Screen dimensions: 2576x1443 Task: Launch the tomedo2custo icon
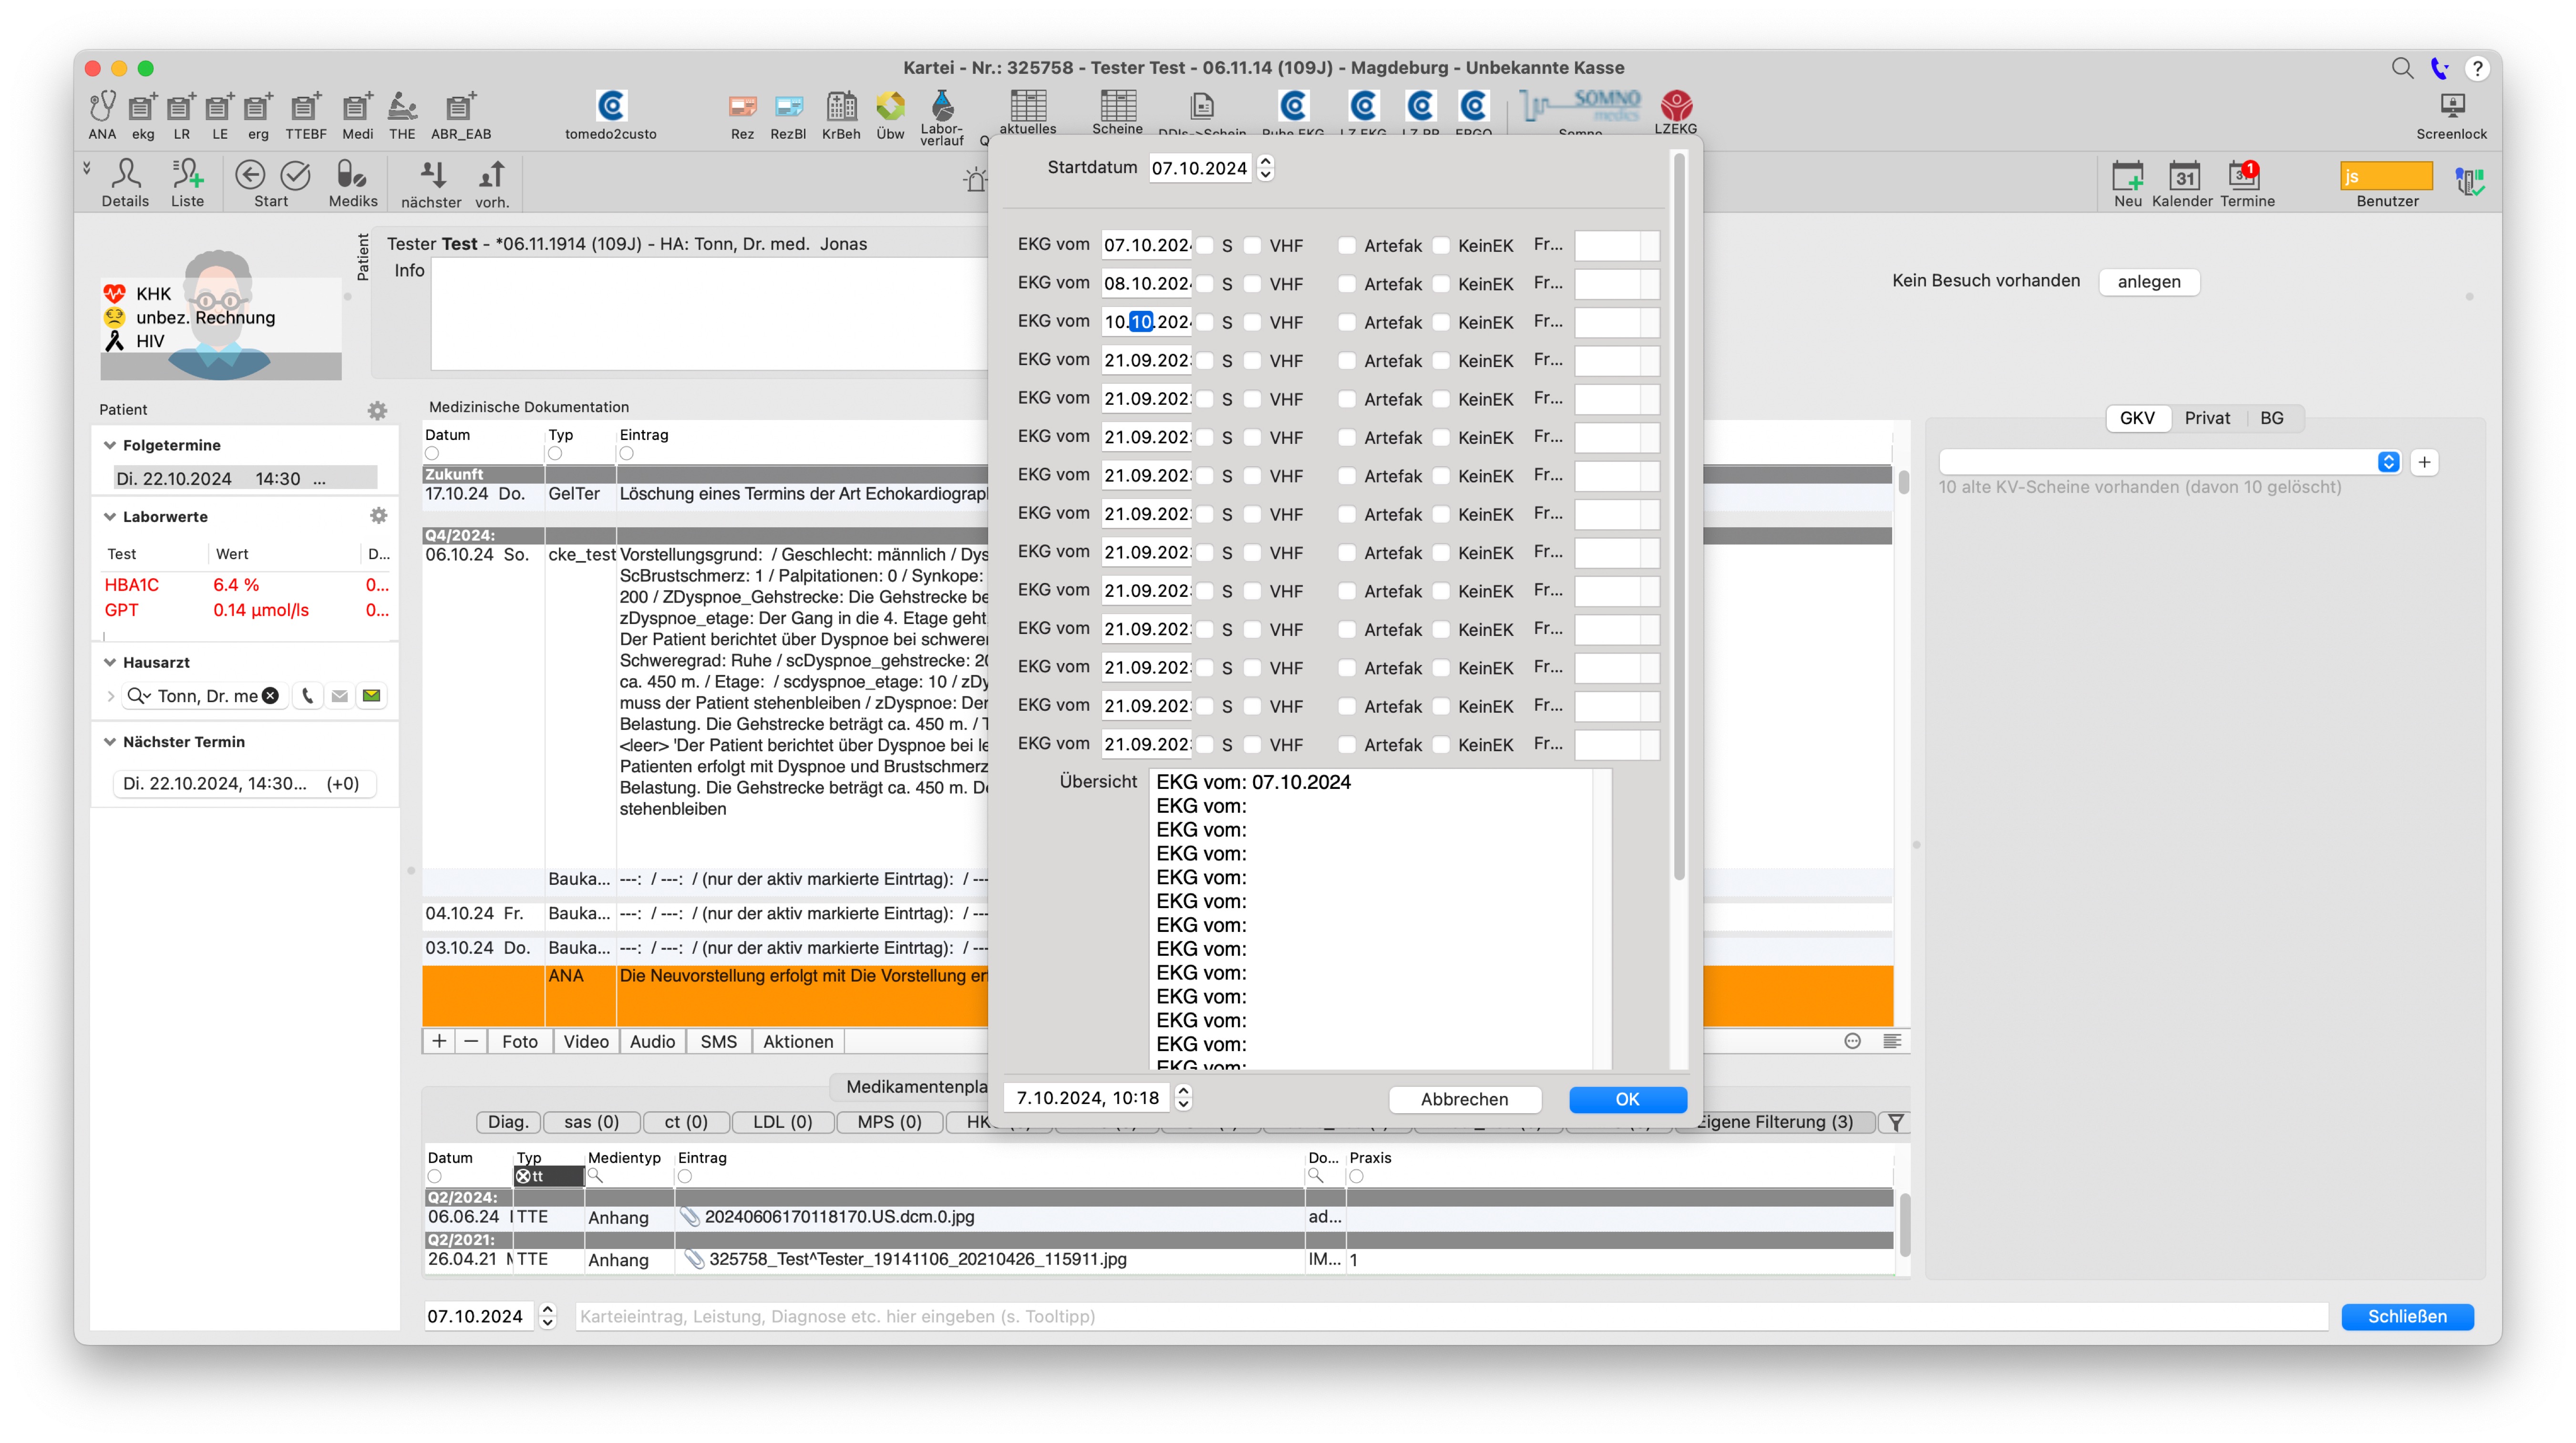point(611,105)
